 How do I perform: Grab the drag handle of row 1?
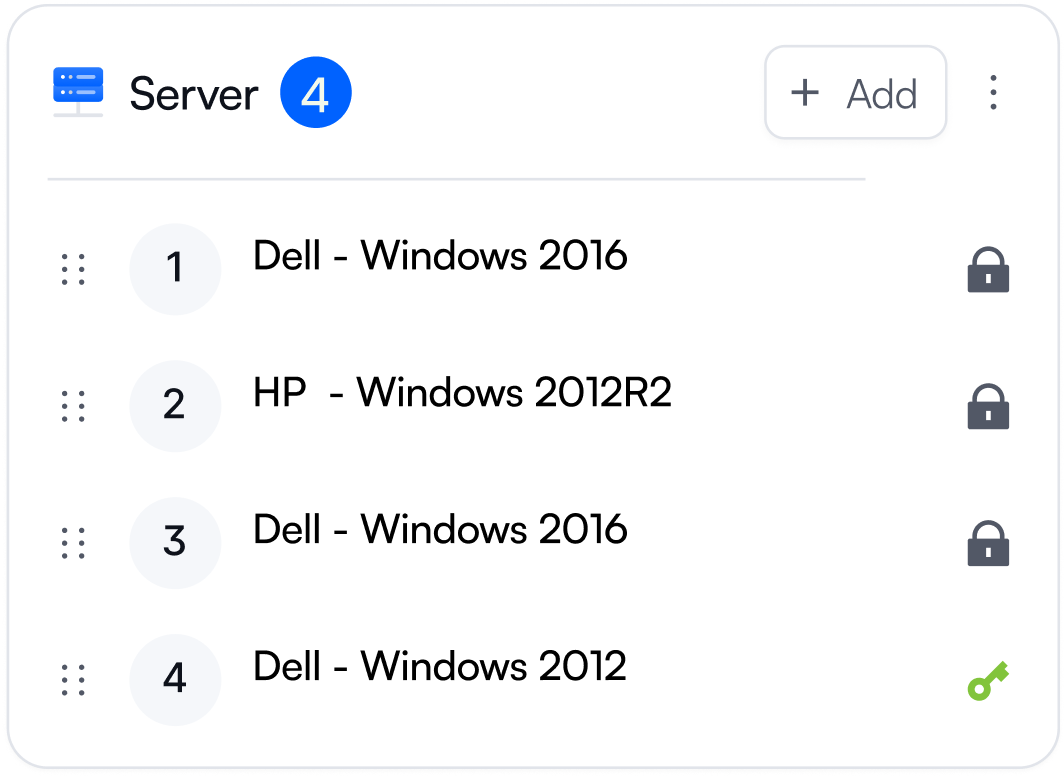coord(73,269)
